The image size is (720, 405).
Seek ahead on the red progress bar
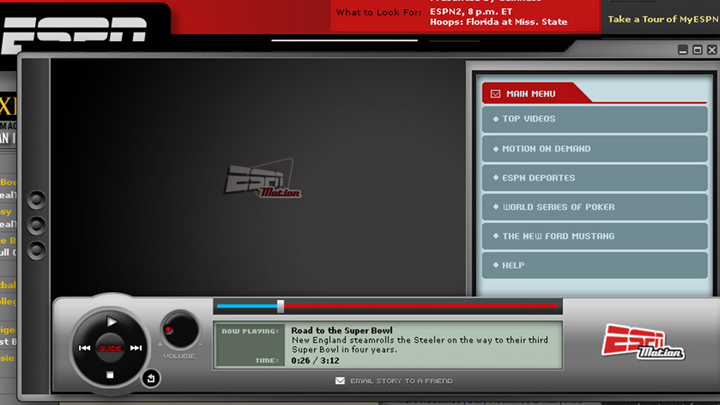[421, 306]
